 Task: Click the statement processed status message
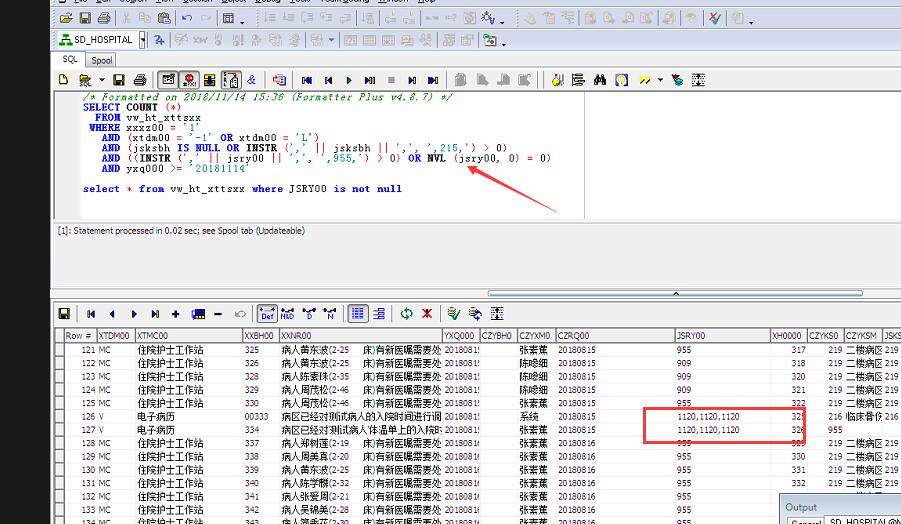181,231
